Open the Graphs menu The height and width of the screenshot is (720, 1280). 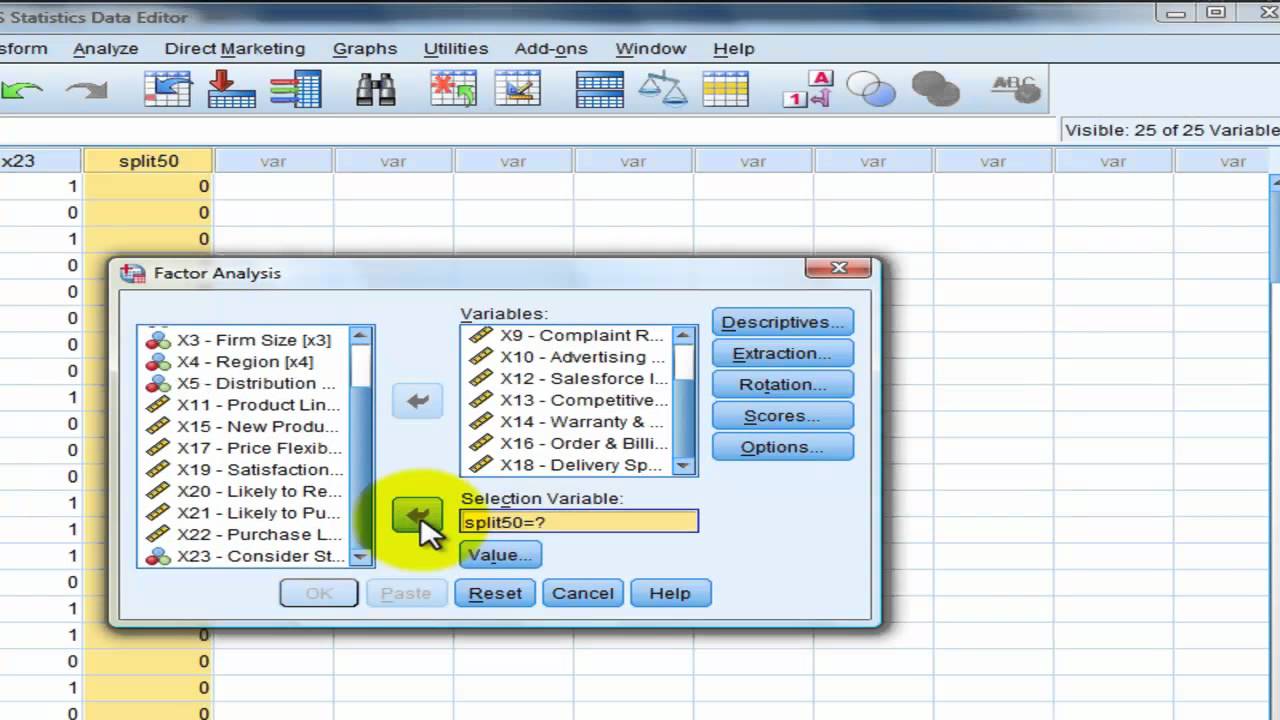365,48
